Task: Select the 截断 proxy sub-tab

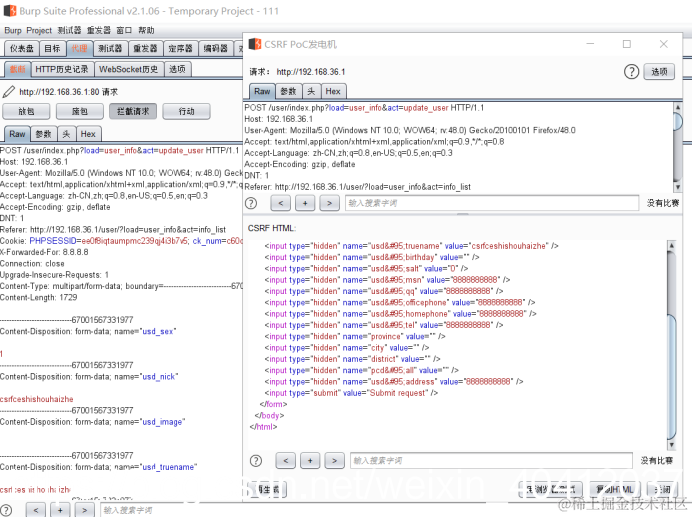Action: [x=18, y=69]
